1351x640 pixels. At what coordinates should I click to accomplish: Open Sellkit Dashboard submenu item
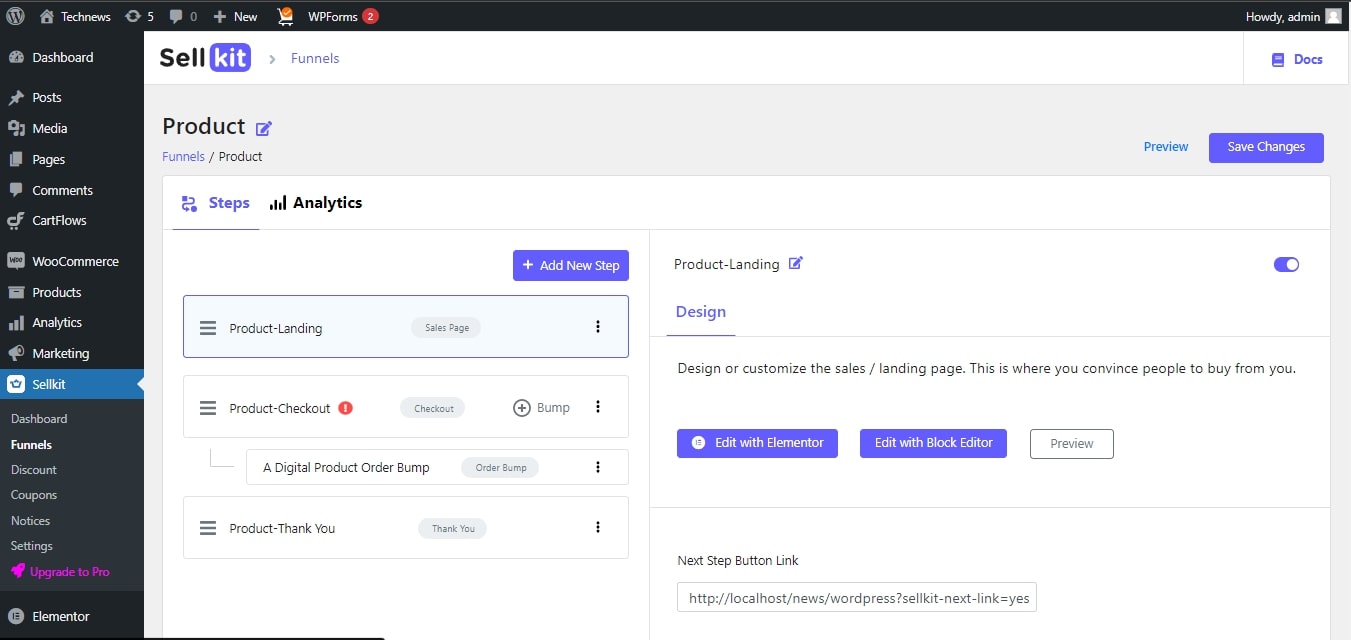pyautogui.click(x=39, y=419)
